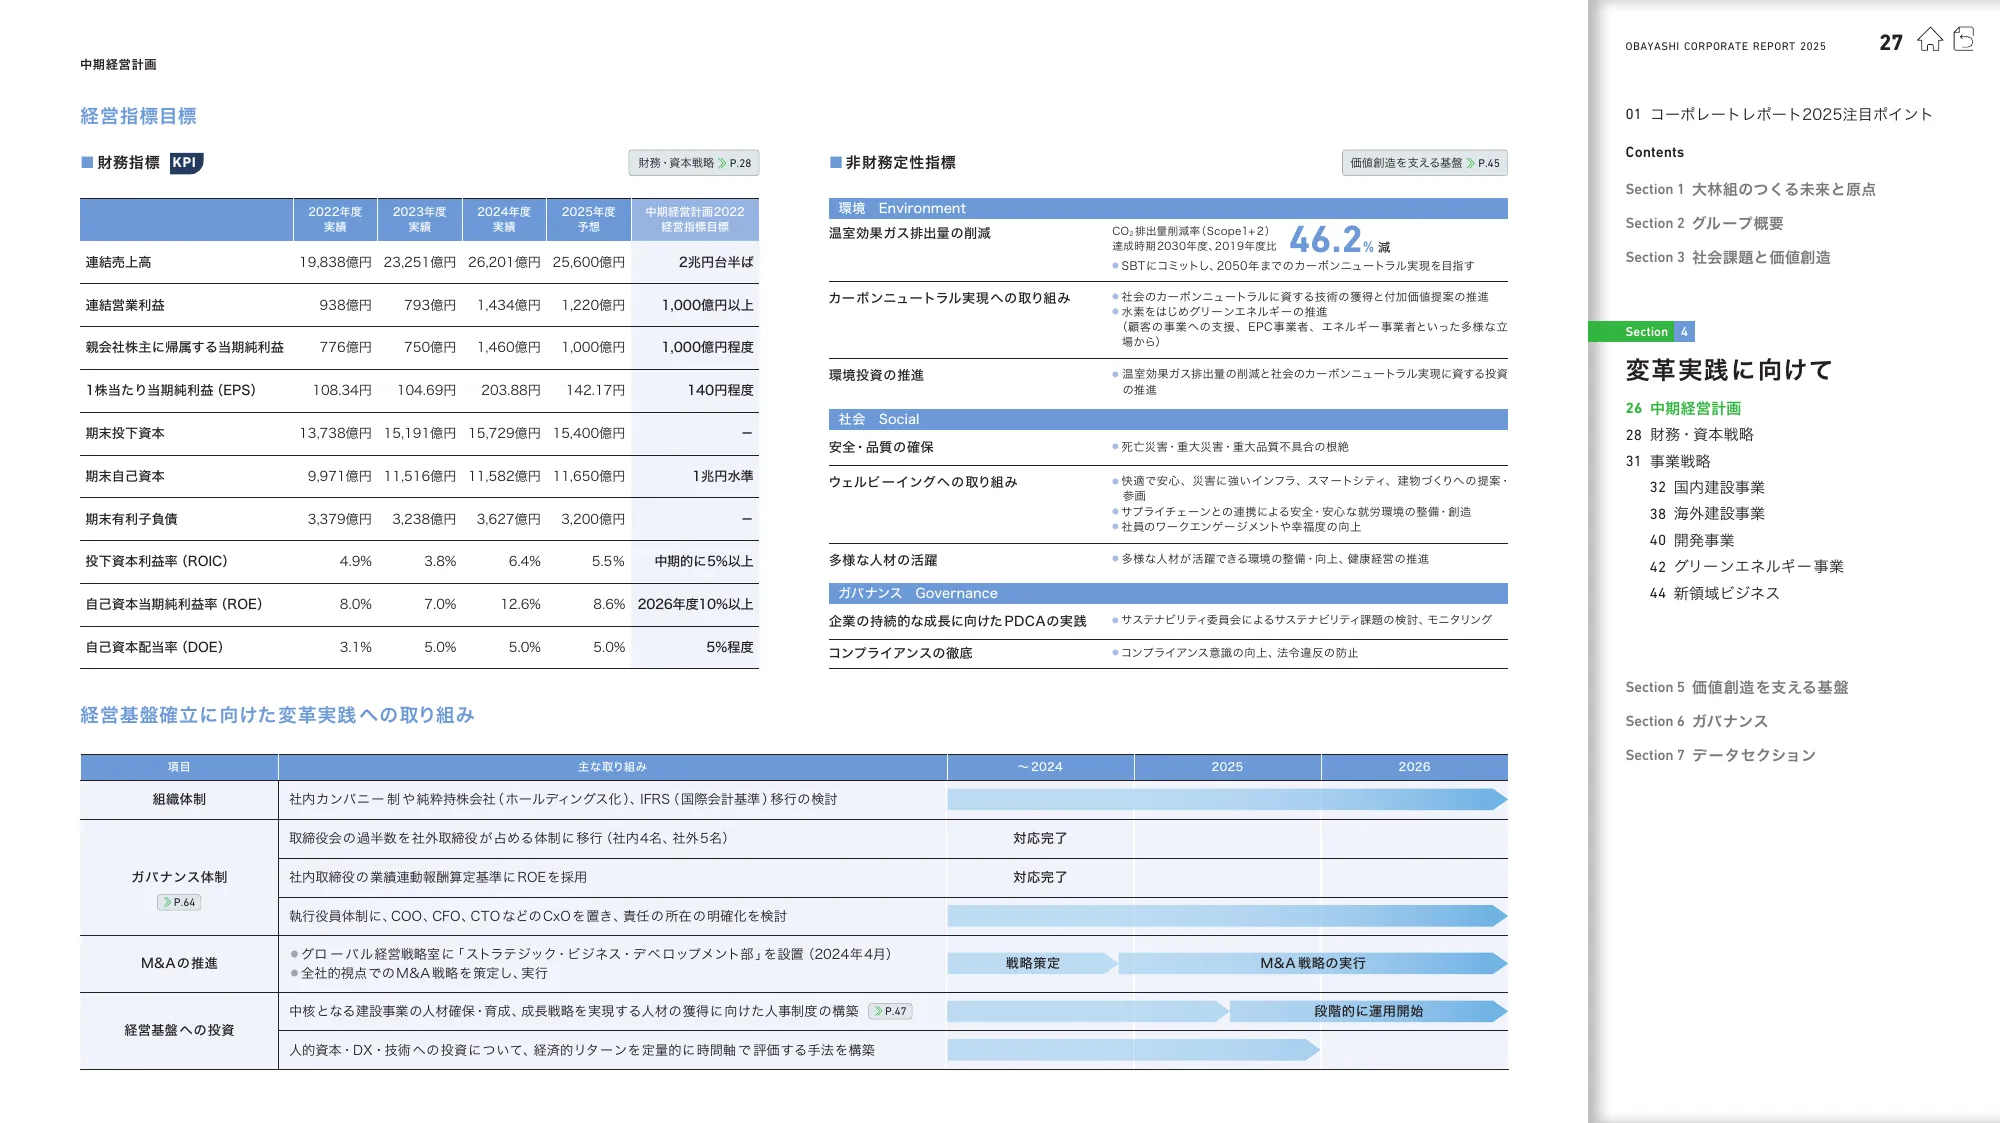Open the 価値創造を支える基盤 P.45 reference link
Image resolution: width=2000 pixels, height=1123 pixels.
[1424, 163]
